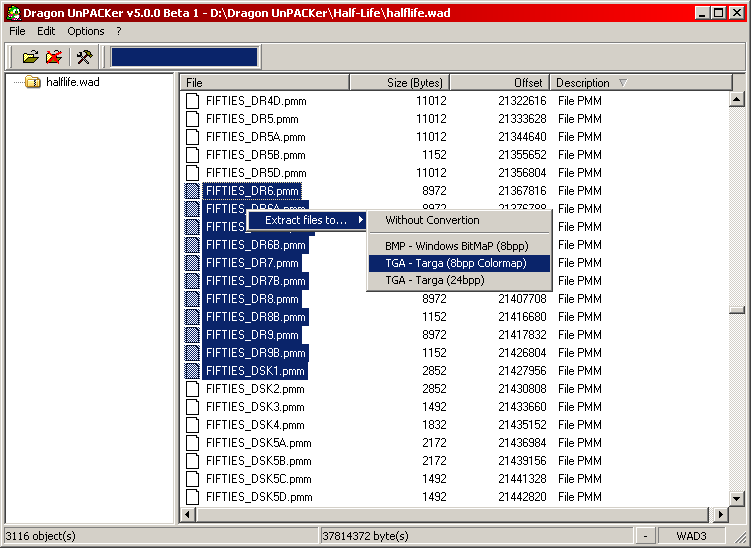
Task: Choose Without Convertion extract option
Action: 459,220
